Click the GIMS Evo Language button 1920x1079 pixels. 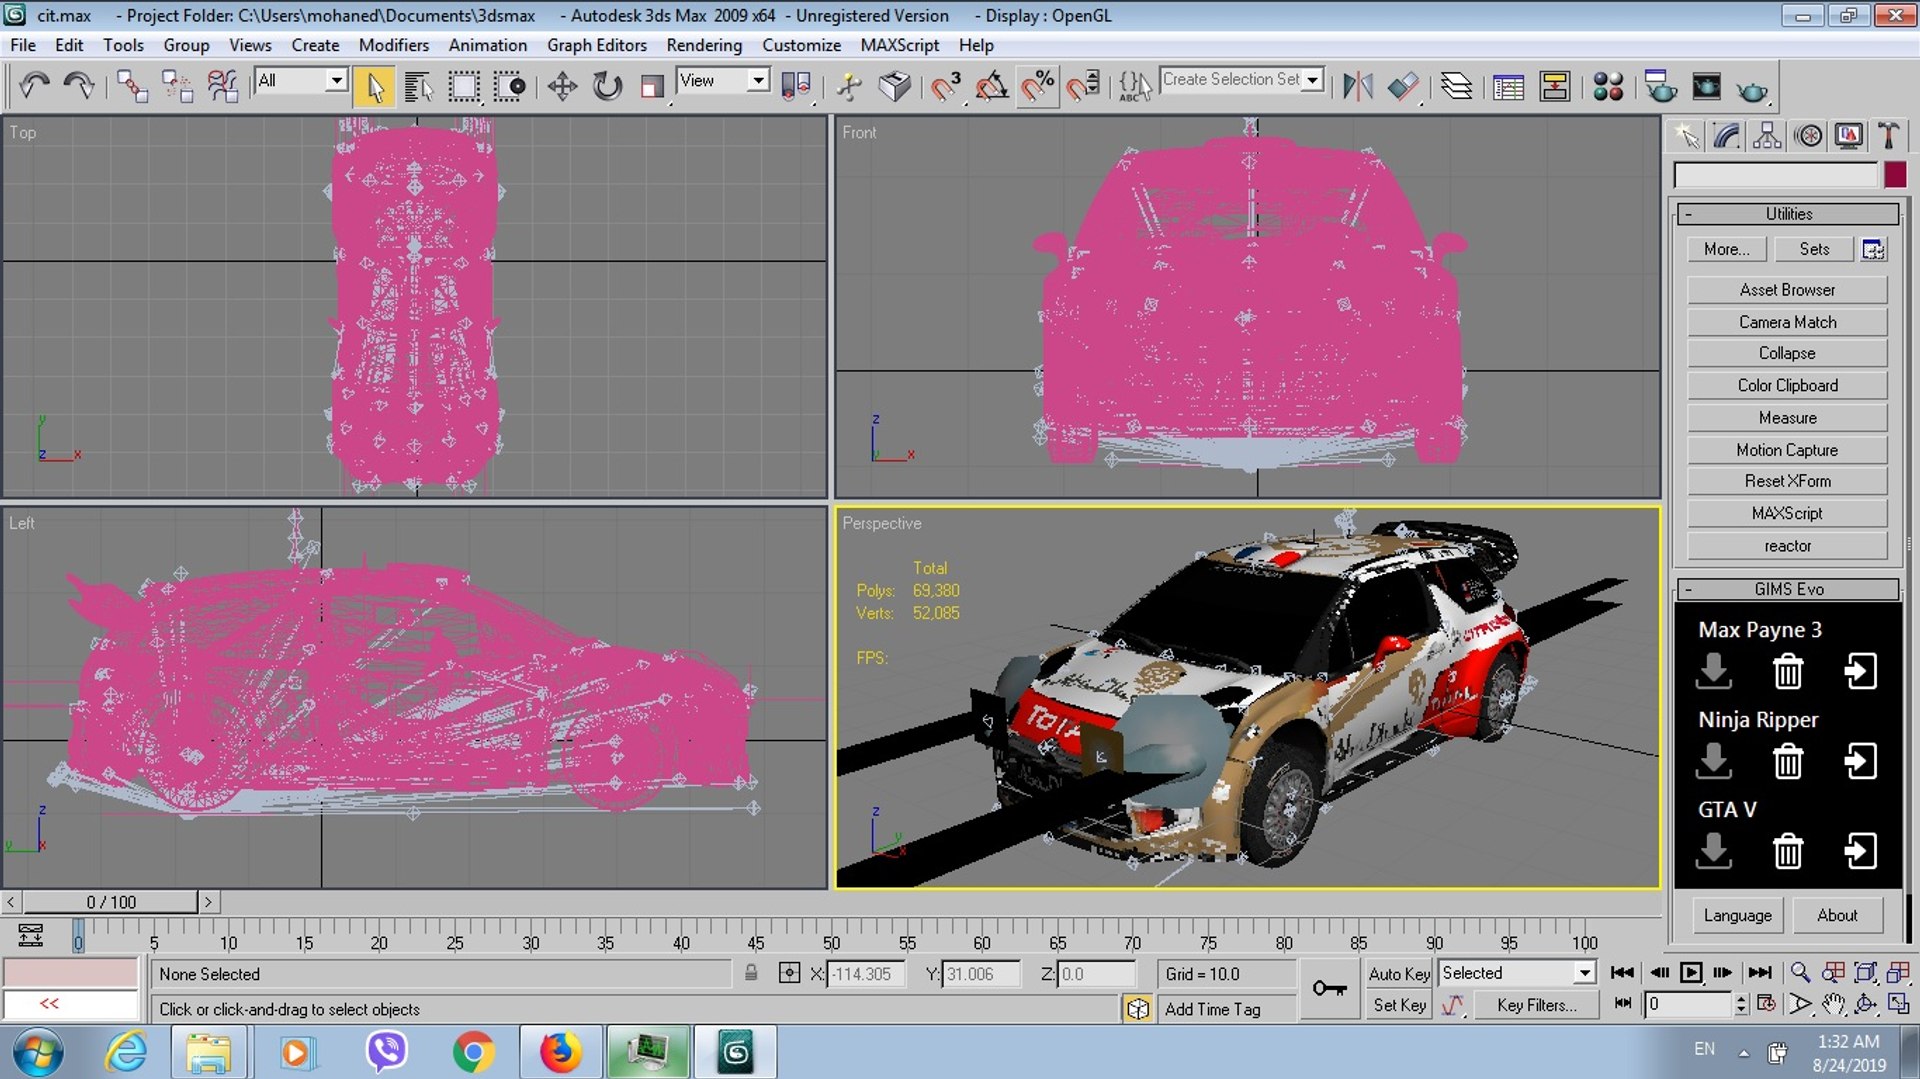[x=1737, y=915]
